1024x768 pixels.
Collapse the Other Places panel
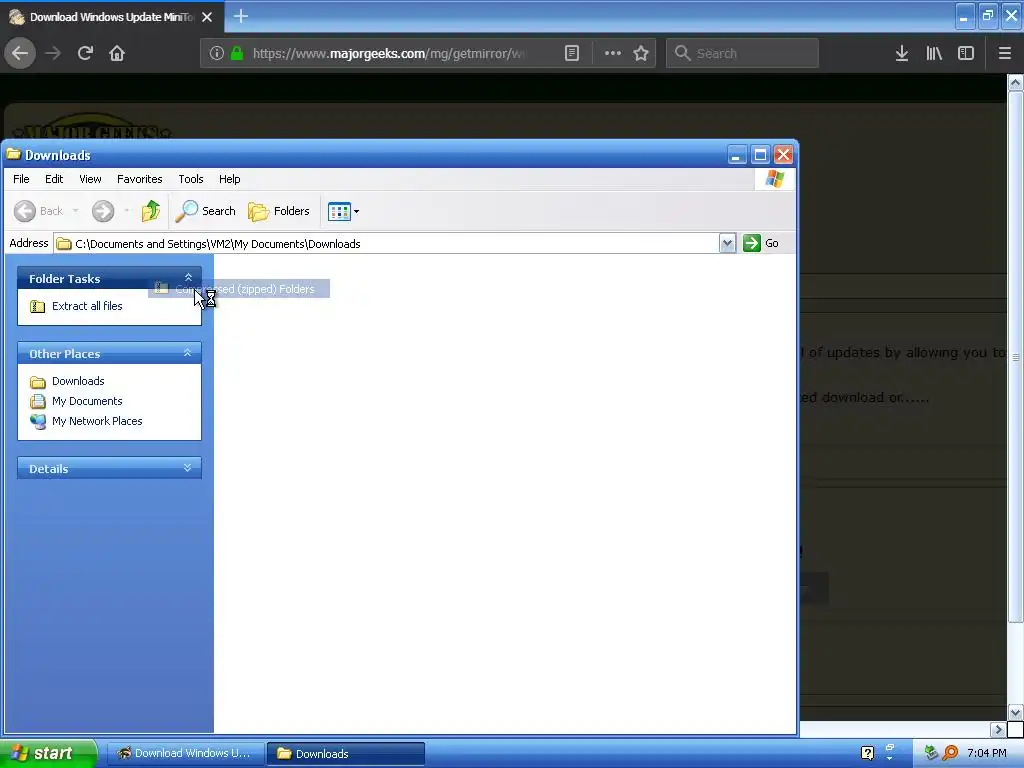tap(188, 353)
